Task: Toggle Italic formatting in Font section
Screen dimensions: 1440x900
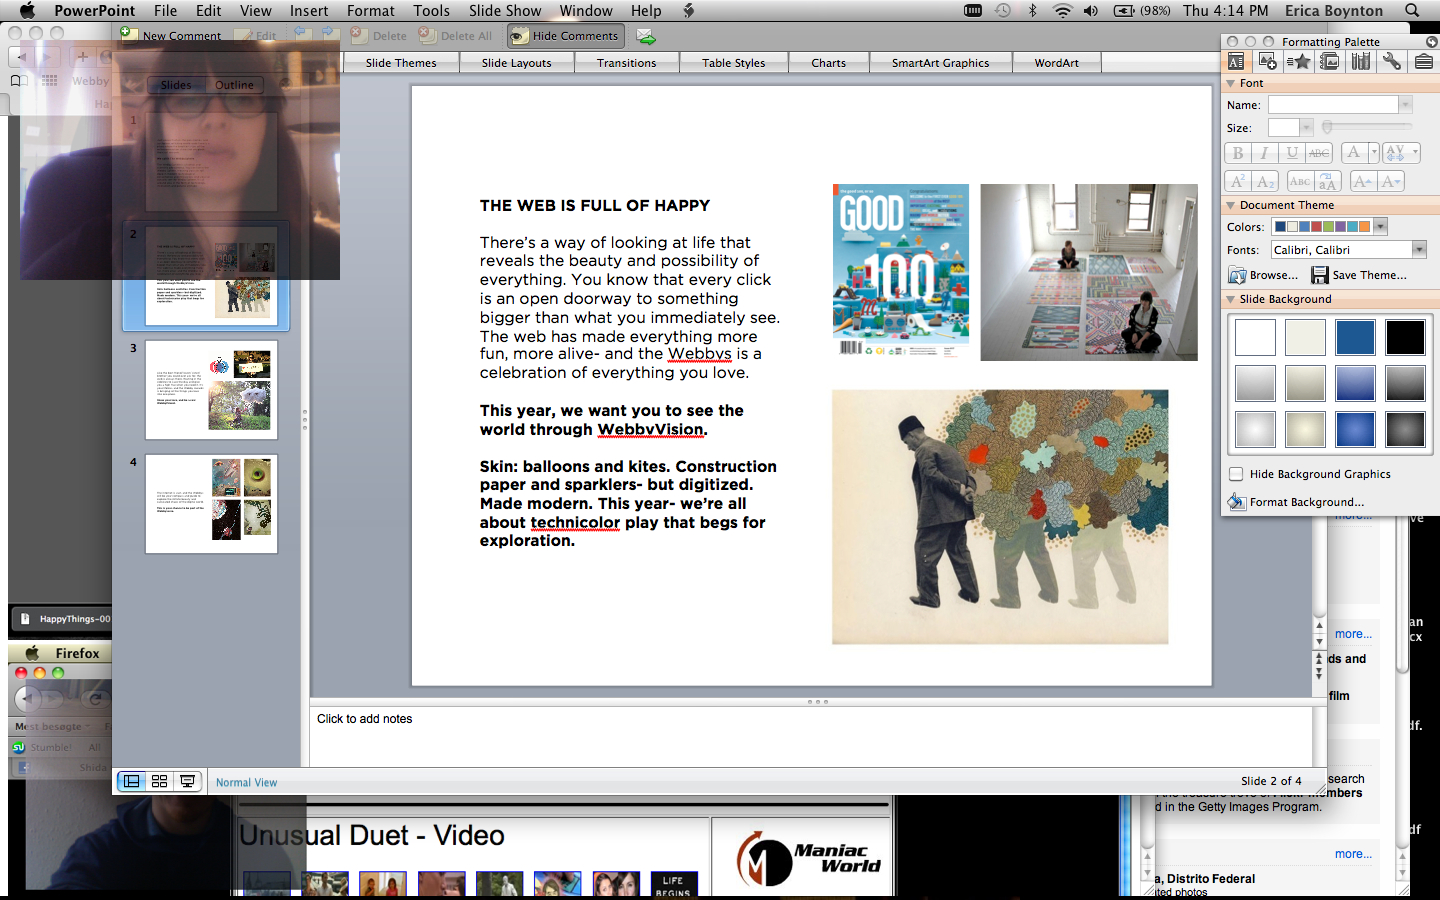Action: pos(1265,153)
